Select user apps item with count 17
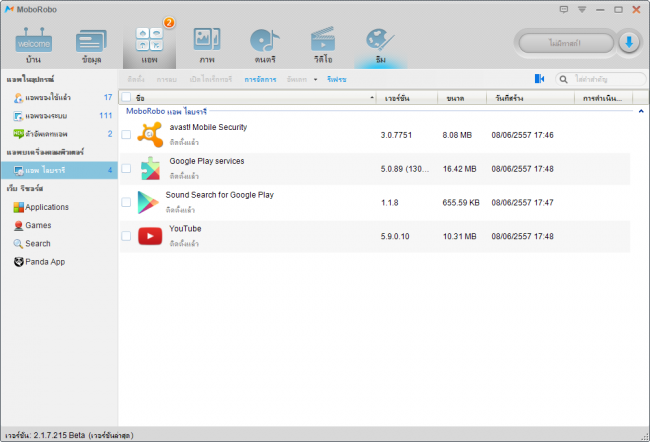 click(59, 97)
